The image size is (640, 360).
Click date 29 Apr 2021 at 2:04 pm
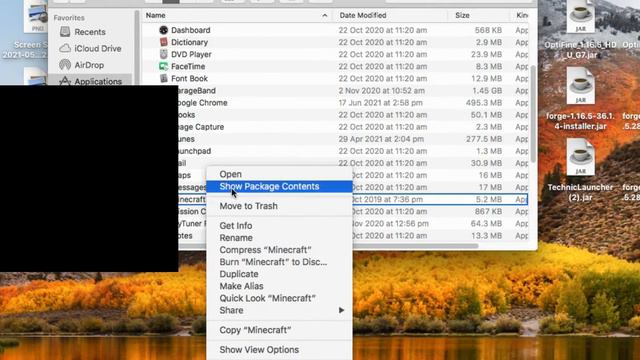coord(381,139)
